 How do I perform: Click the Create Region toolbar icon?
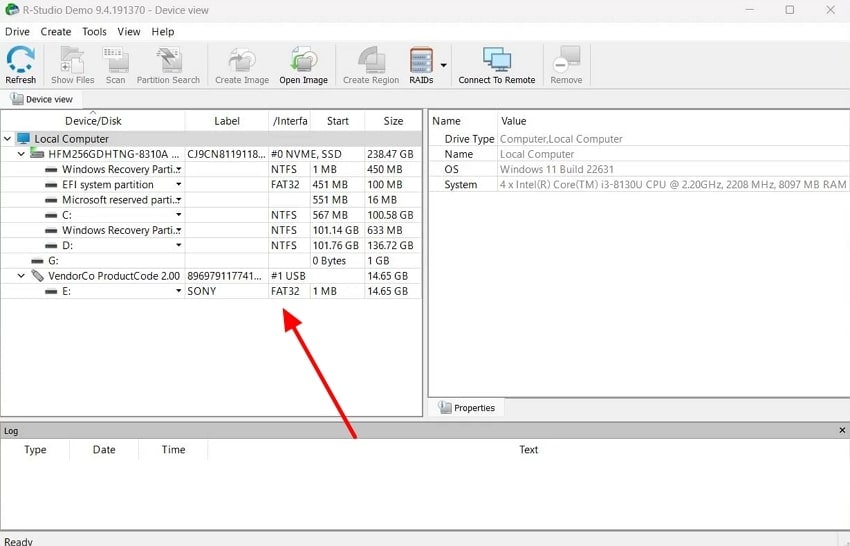click(x=371, y=59)
